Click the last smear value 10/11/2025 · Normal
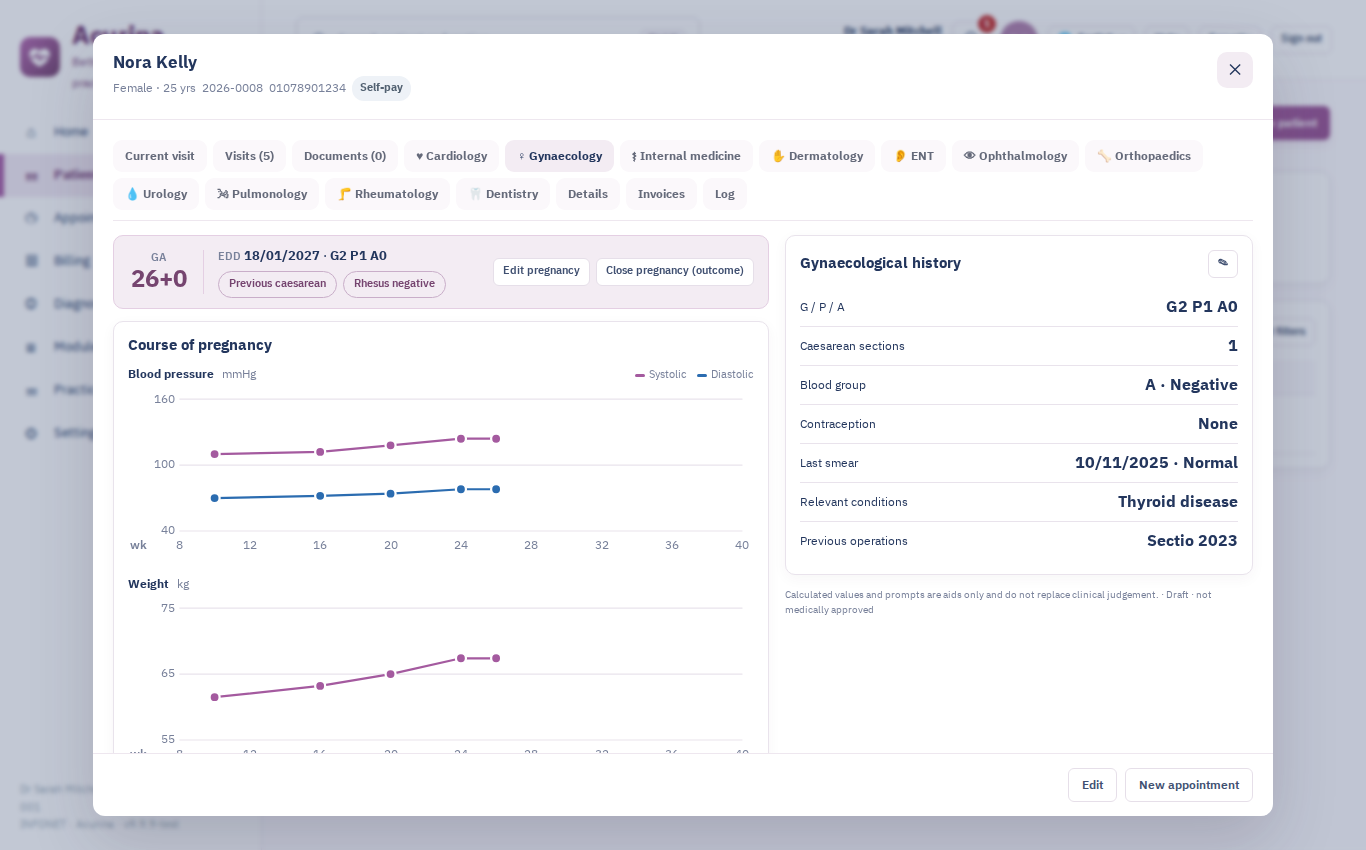The width and height of the screenshot is (1366, 850). pos(1156,463)
